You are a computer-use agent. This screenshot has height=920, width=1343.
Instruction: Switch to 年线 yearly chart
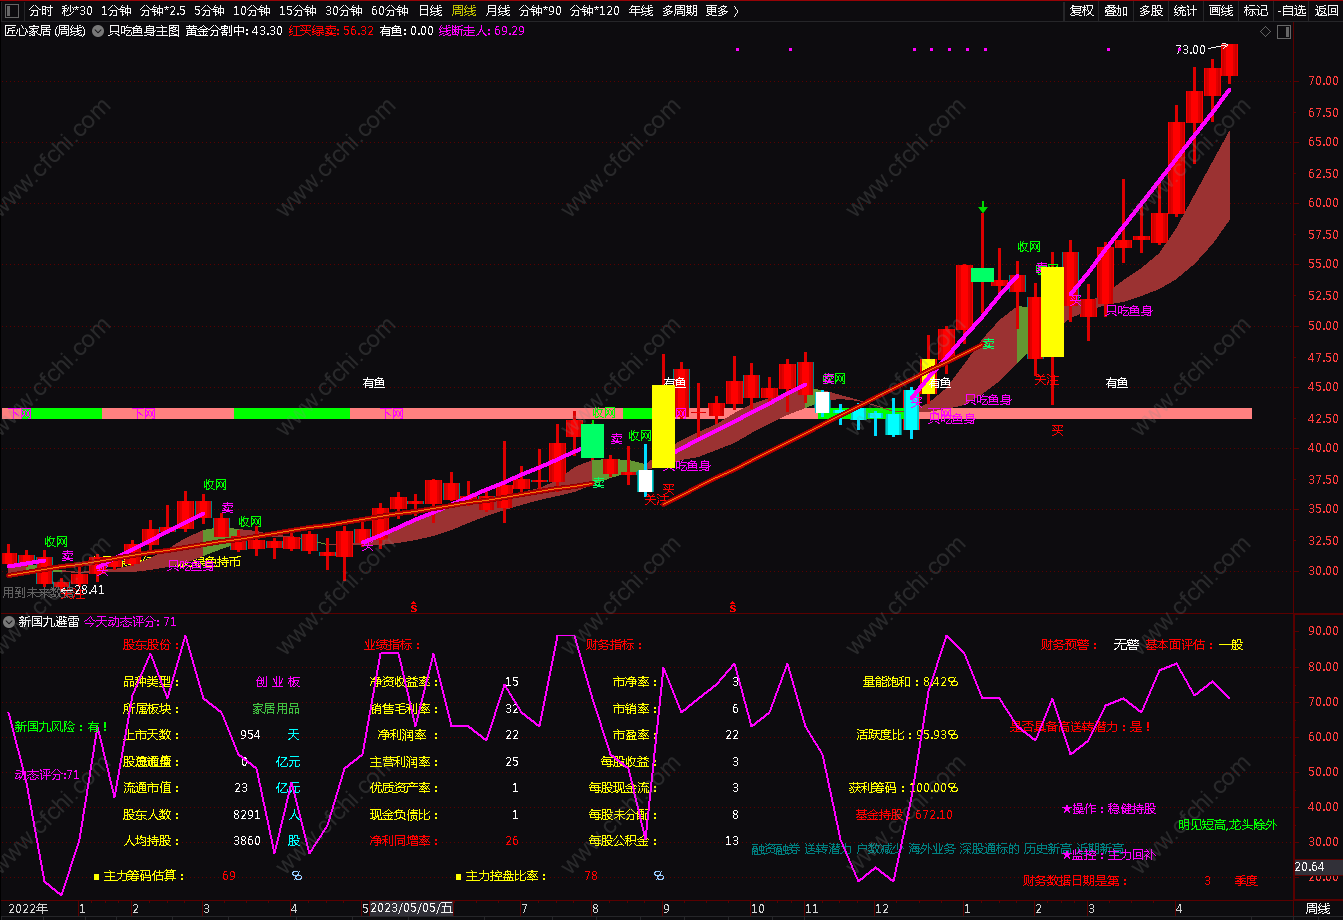coord(640,10)
